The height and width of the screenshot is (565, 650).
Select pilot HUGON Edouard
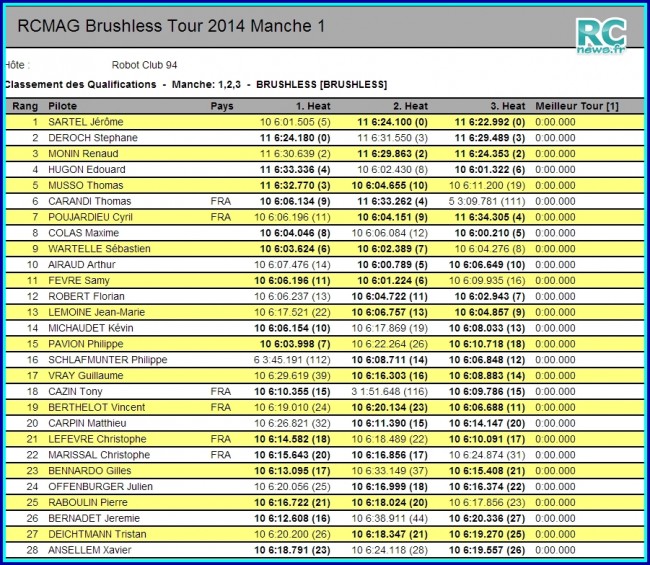[87, 170]
